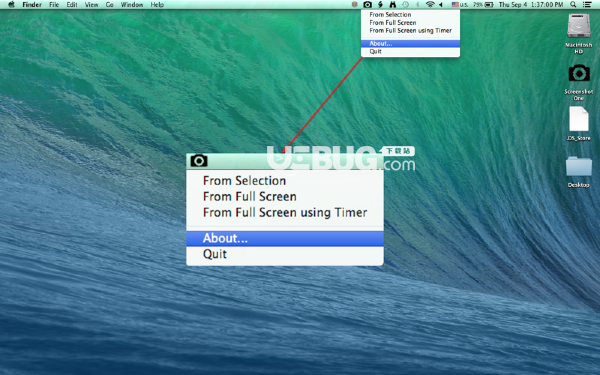The height and width of the screenshot is (375, 600).
Task: Click the camera icon in the menu bar
Action: click(x=367, y=5)
